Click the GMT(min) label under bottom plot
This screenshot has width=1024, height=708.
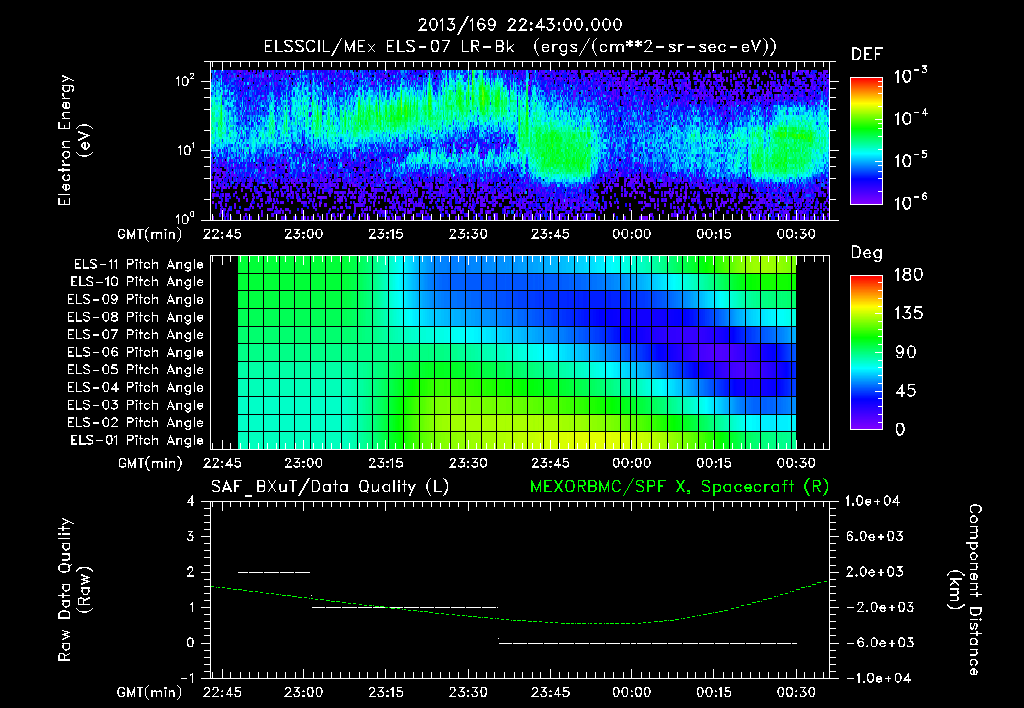pos(149,693)
